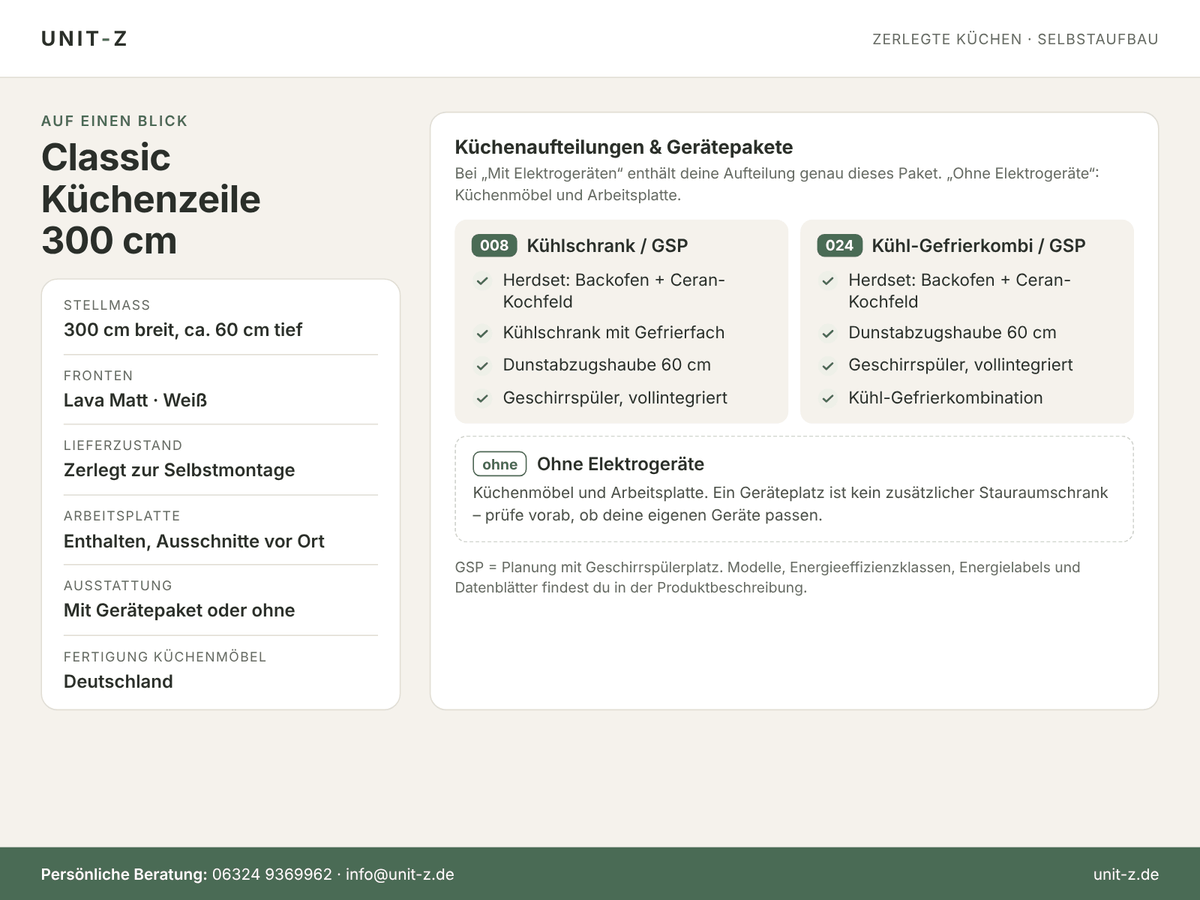The image size is (1200, 900).
Task: Click 'Küchenaufteilungen & Gerätepakete' heading
Action: pyautogui.click(x=624, y=147)
